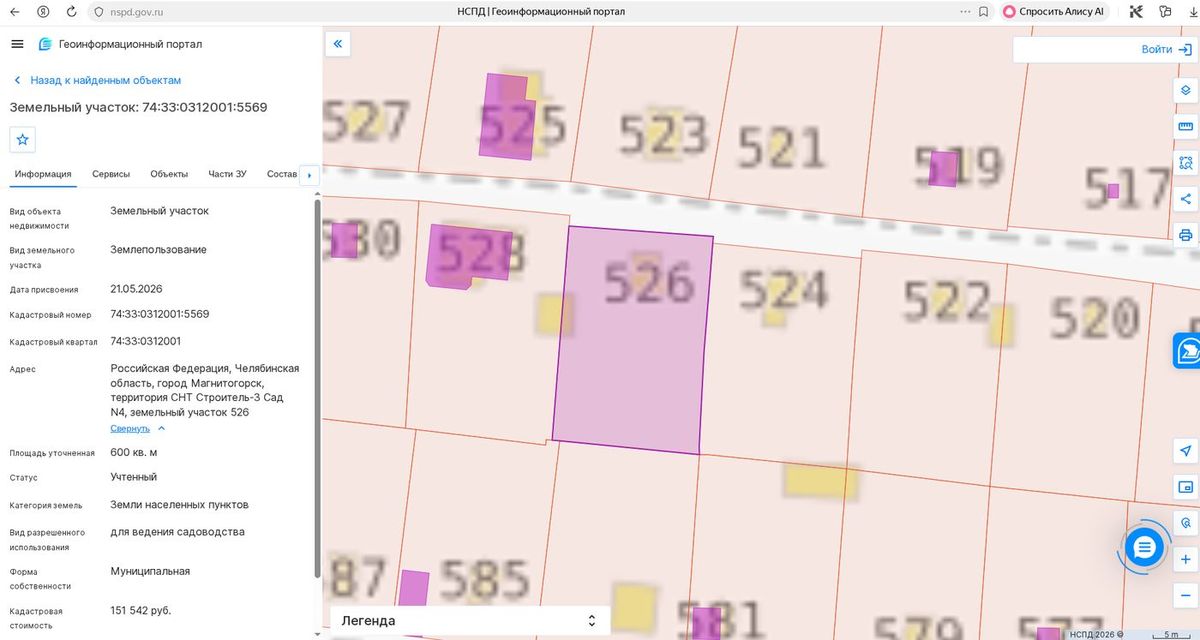This screenshot has width=1200, height=640.
Task: Open the Объекты tab
Action: 169,174
